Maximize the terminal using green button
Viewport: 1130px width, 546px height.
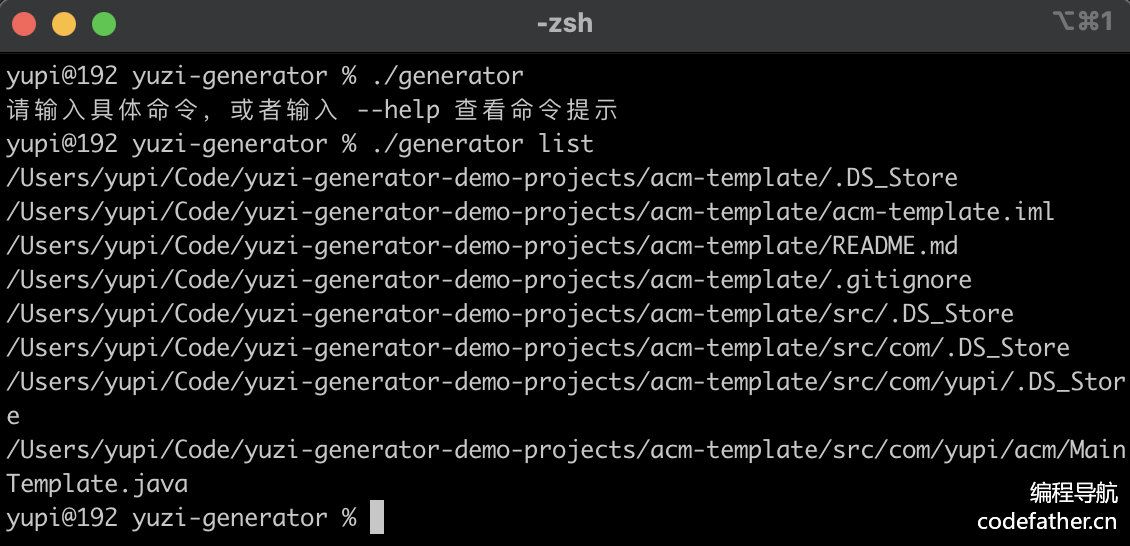point(104,24)
